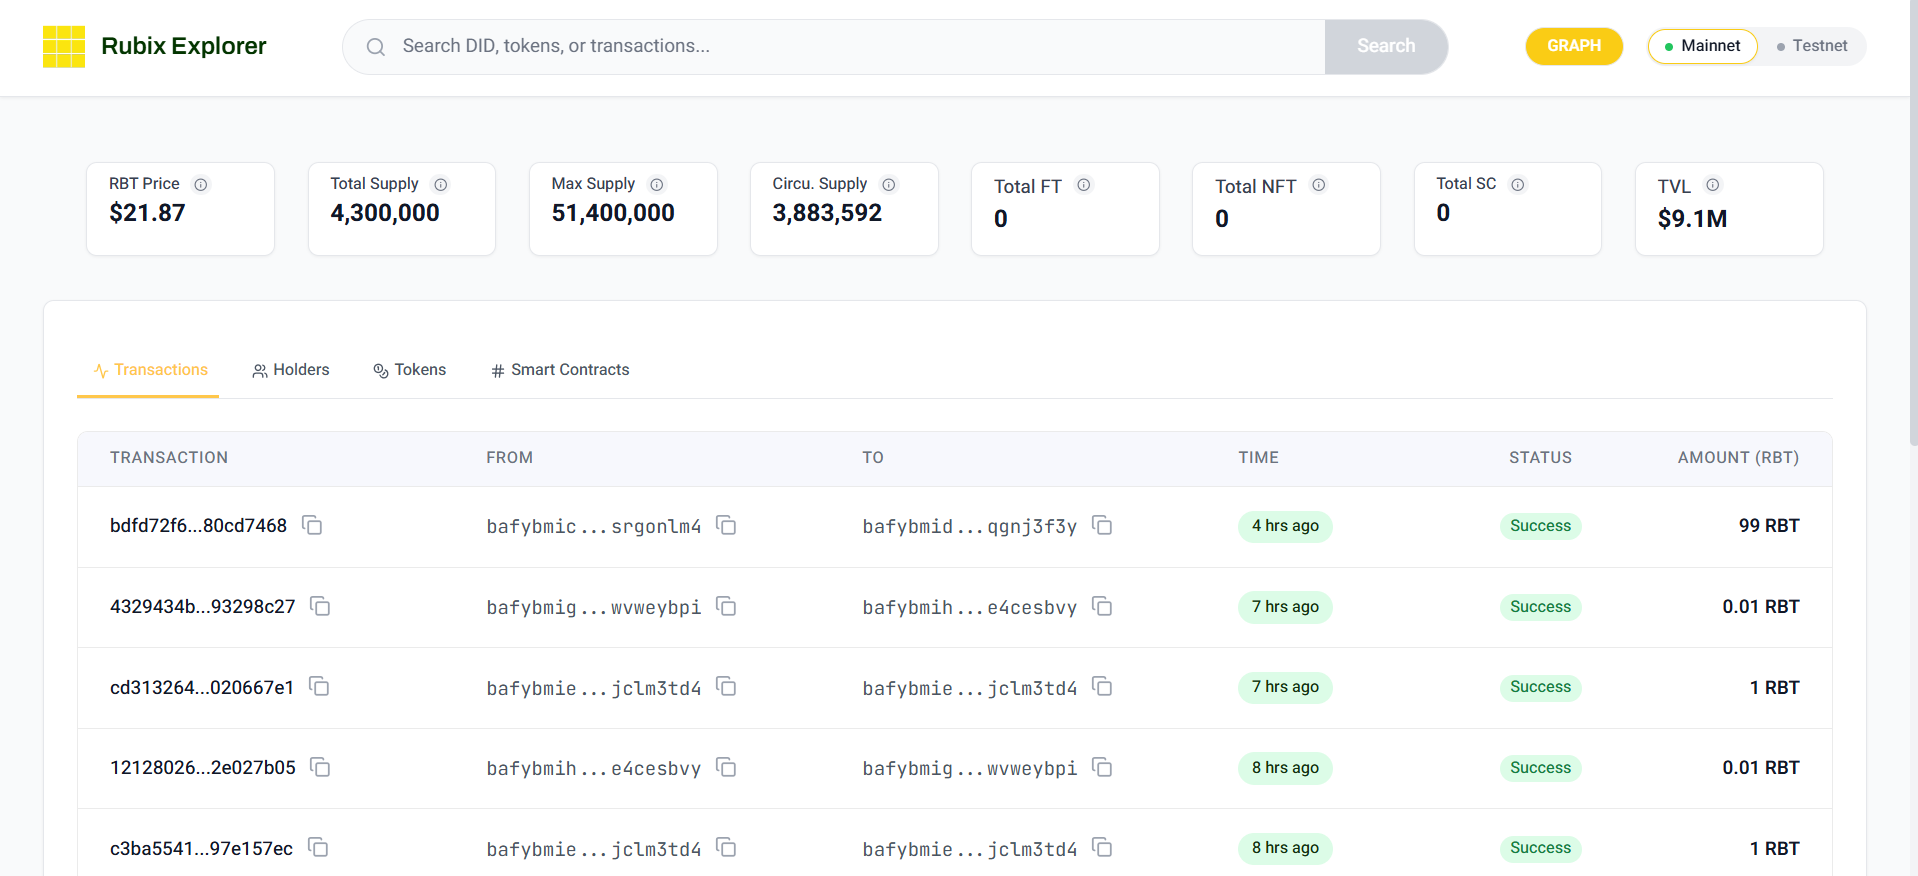Click info icon beside TVL
The image size is (1918, 876).
coord(1713,185)
